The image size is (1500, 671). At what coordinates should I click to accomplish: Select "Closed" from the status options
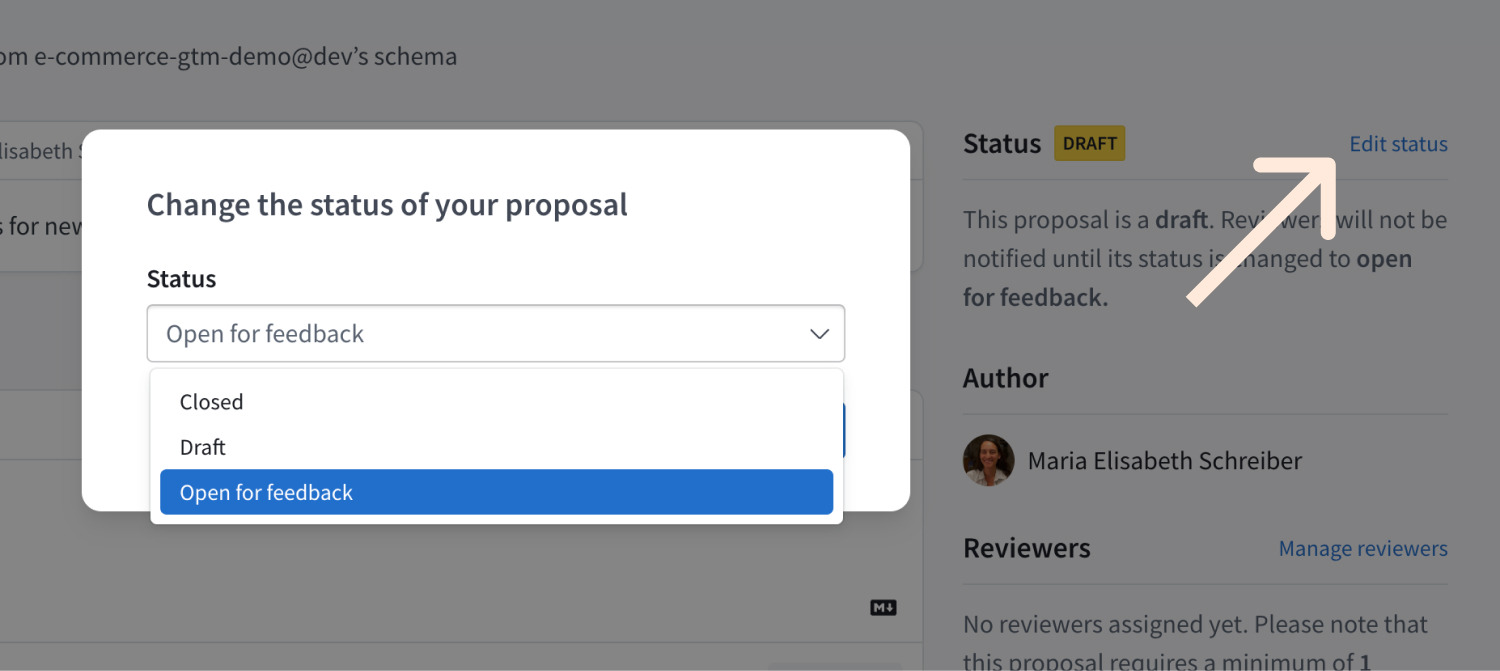(x=211, y=402)
